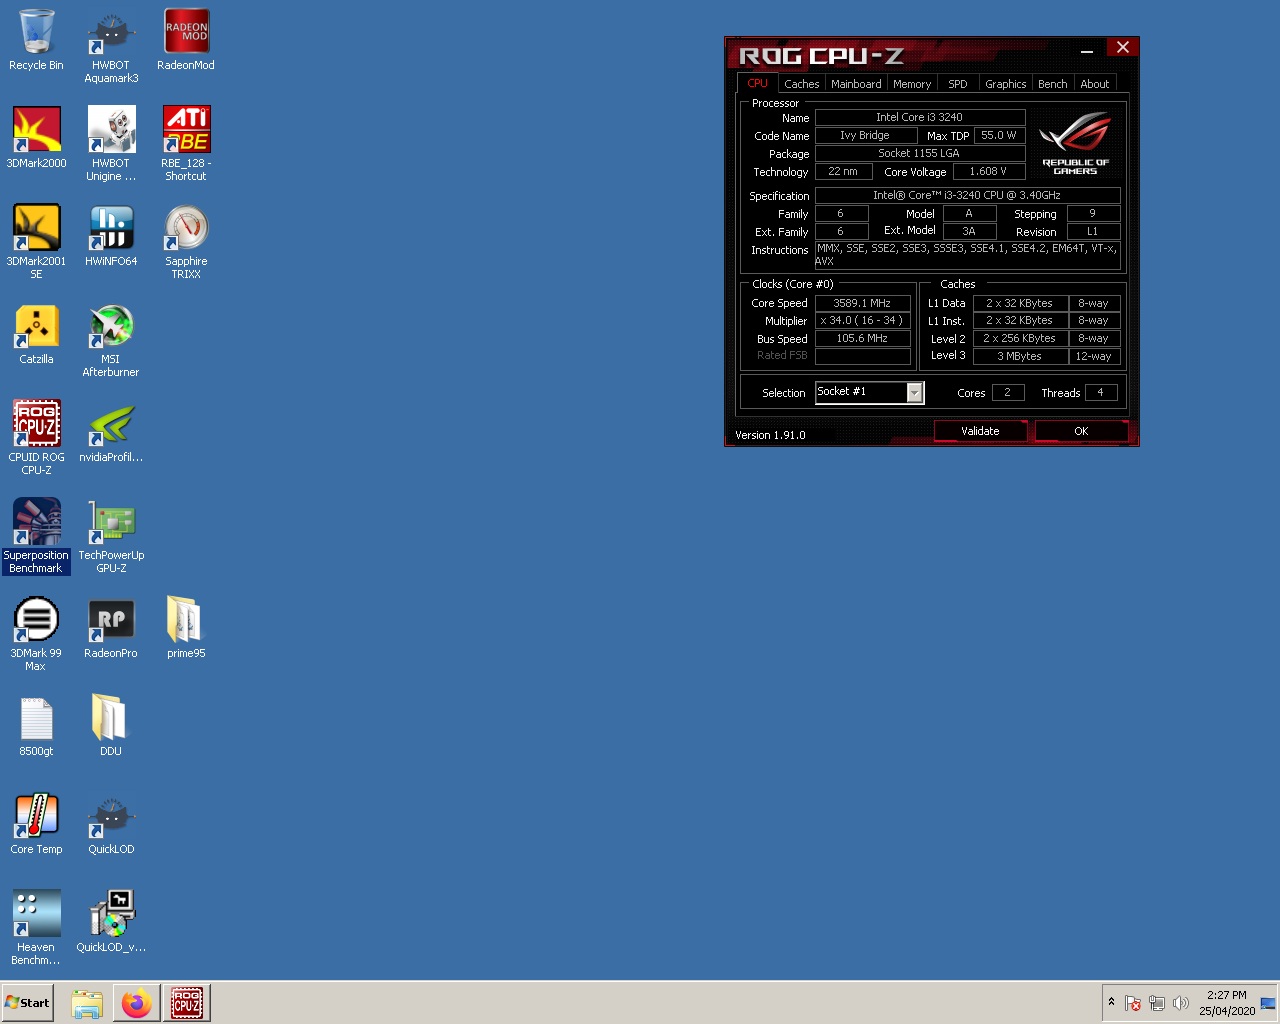
Task: Select CPUID ROG CPU-Z desktop shortcut
Action: (36, 438)
